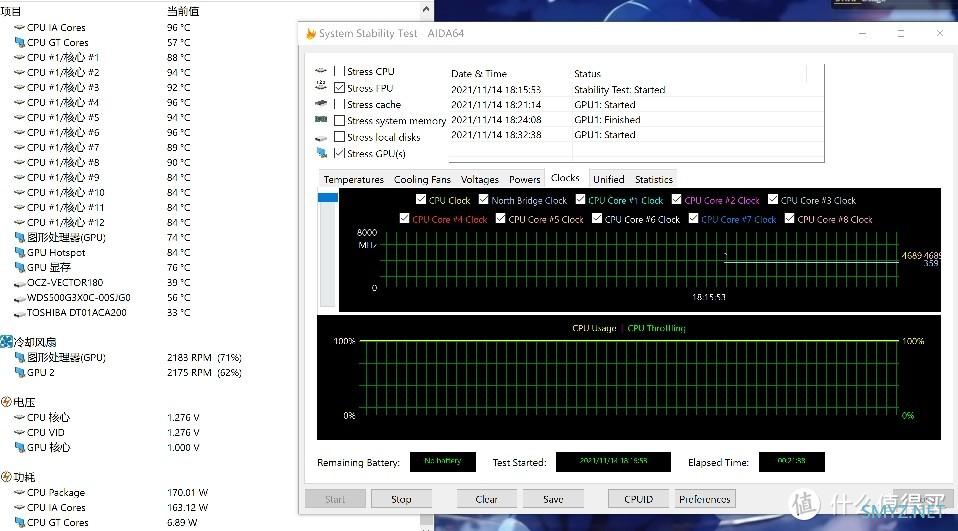This screenshot has height=531, width=958.
Task: Click the CPU core #12 temperature icon
Action: tap(19, 222)
